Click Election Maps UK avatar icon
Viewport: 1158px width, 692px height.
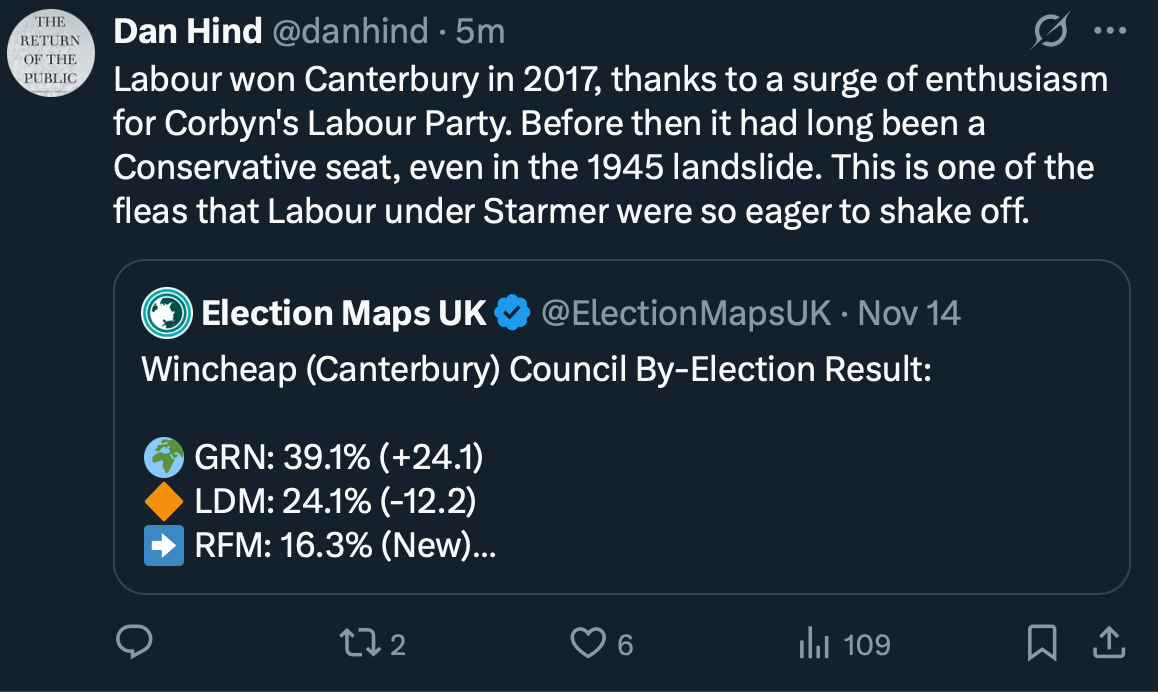click(166, 314)
